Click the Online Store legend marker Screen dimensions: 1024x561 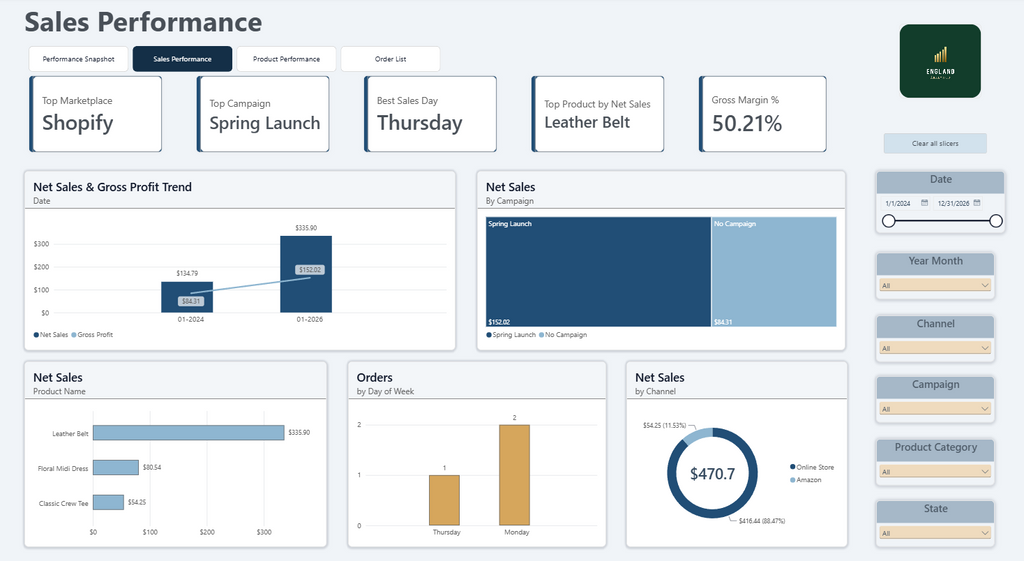click(793, 467)
